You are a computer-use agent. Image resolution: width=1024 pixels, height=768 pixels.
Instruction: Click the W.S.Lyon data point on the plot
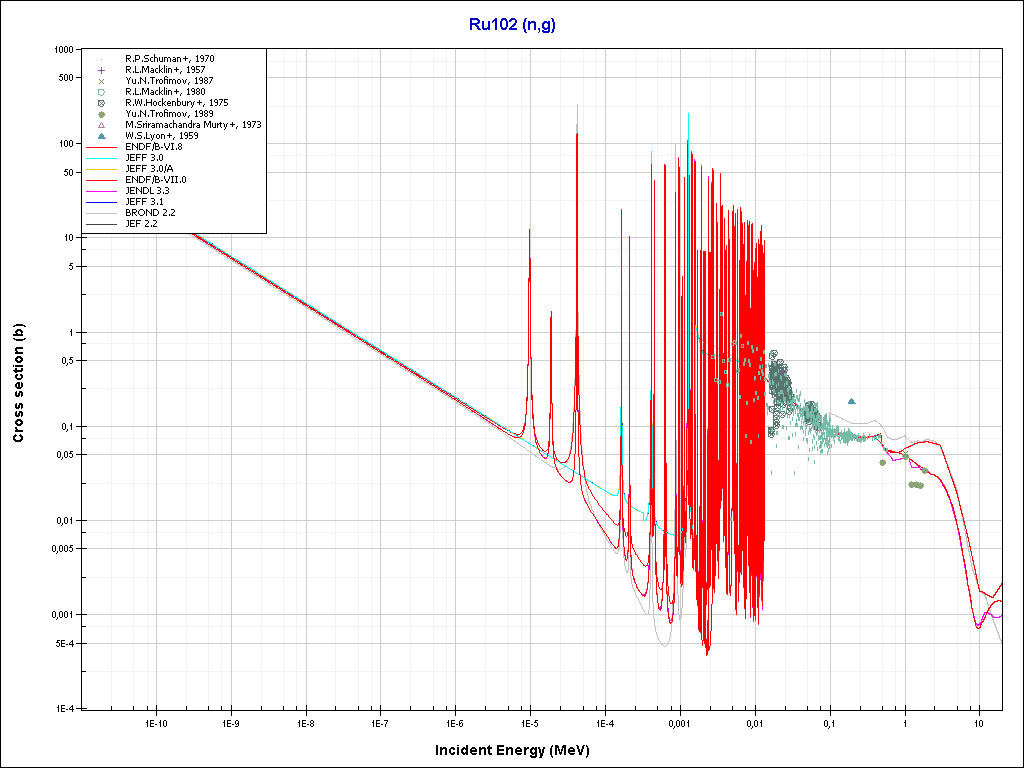[x=852, y=401]
